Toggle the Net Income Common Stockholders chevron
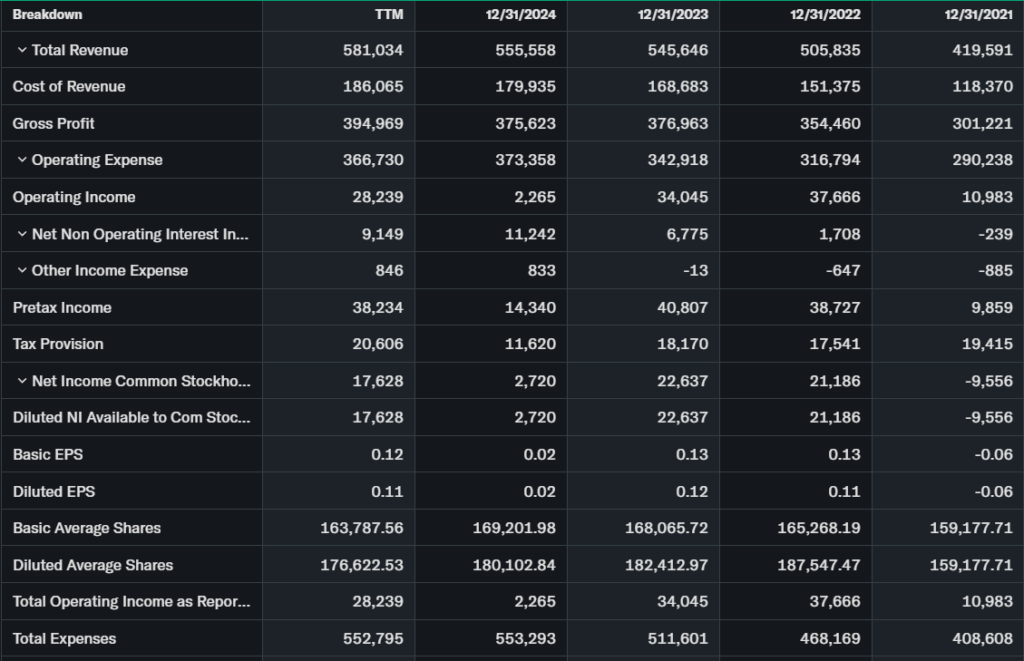The width and height of the screenshot is (1024, 661). pyautogui.click(x=22, y=381)
